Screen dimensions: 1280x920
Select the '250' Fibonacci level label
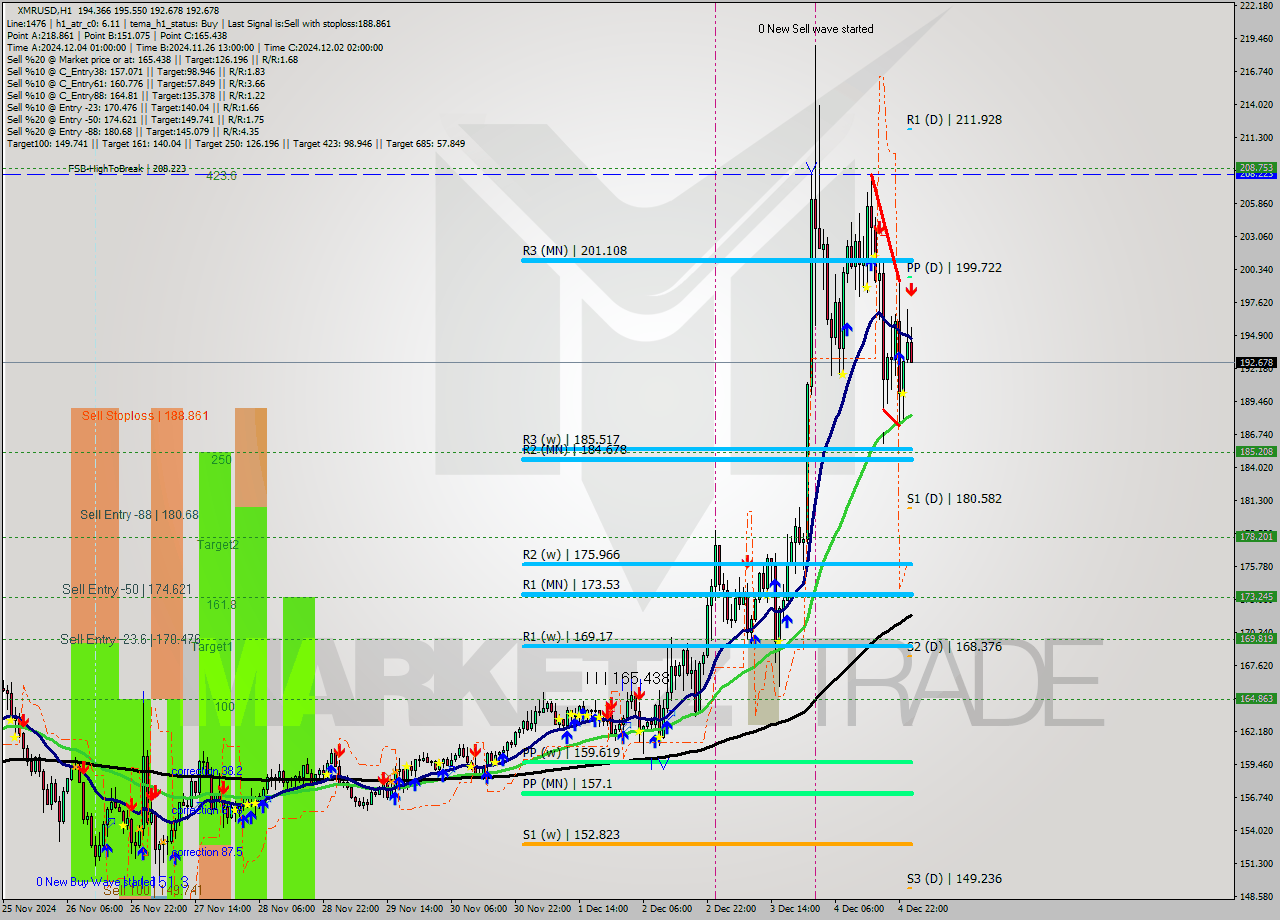[221, 459]
